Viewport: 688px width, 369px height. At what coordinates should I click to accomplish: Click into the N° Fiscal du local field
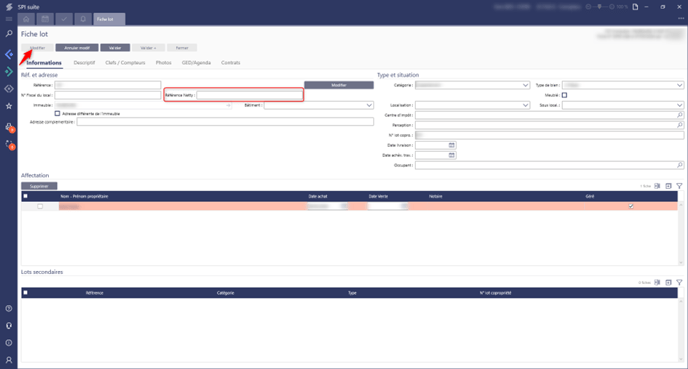(108, 95)
